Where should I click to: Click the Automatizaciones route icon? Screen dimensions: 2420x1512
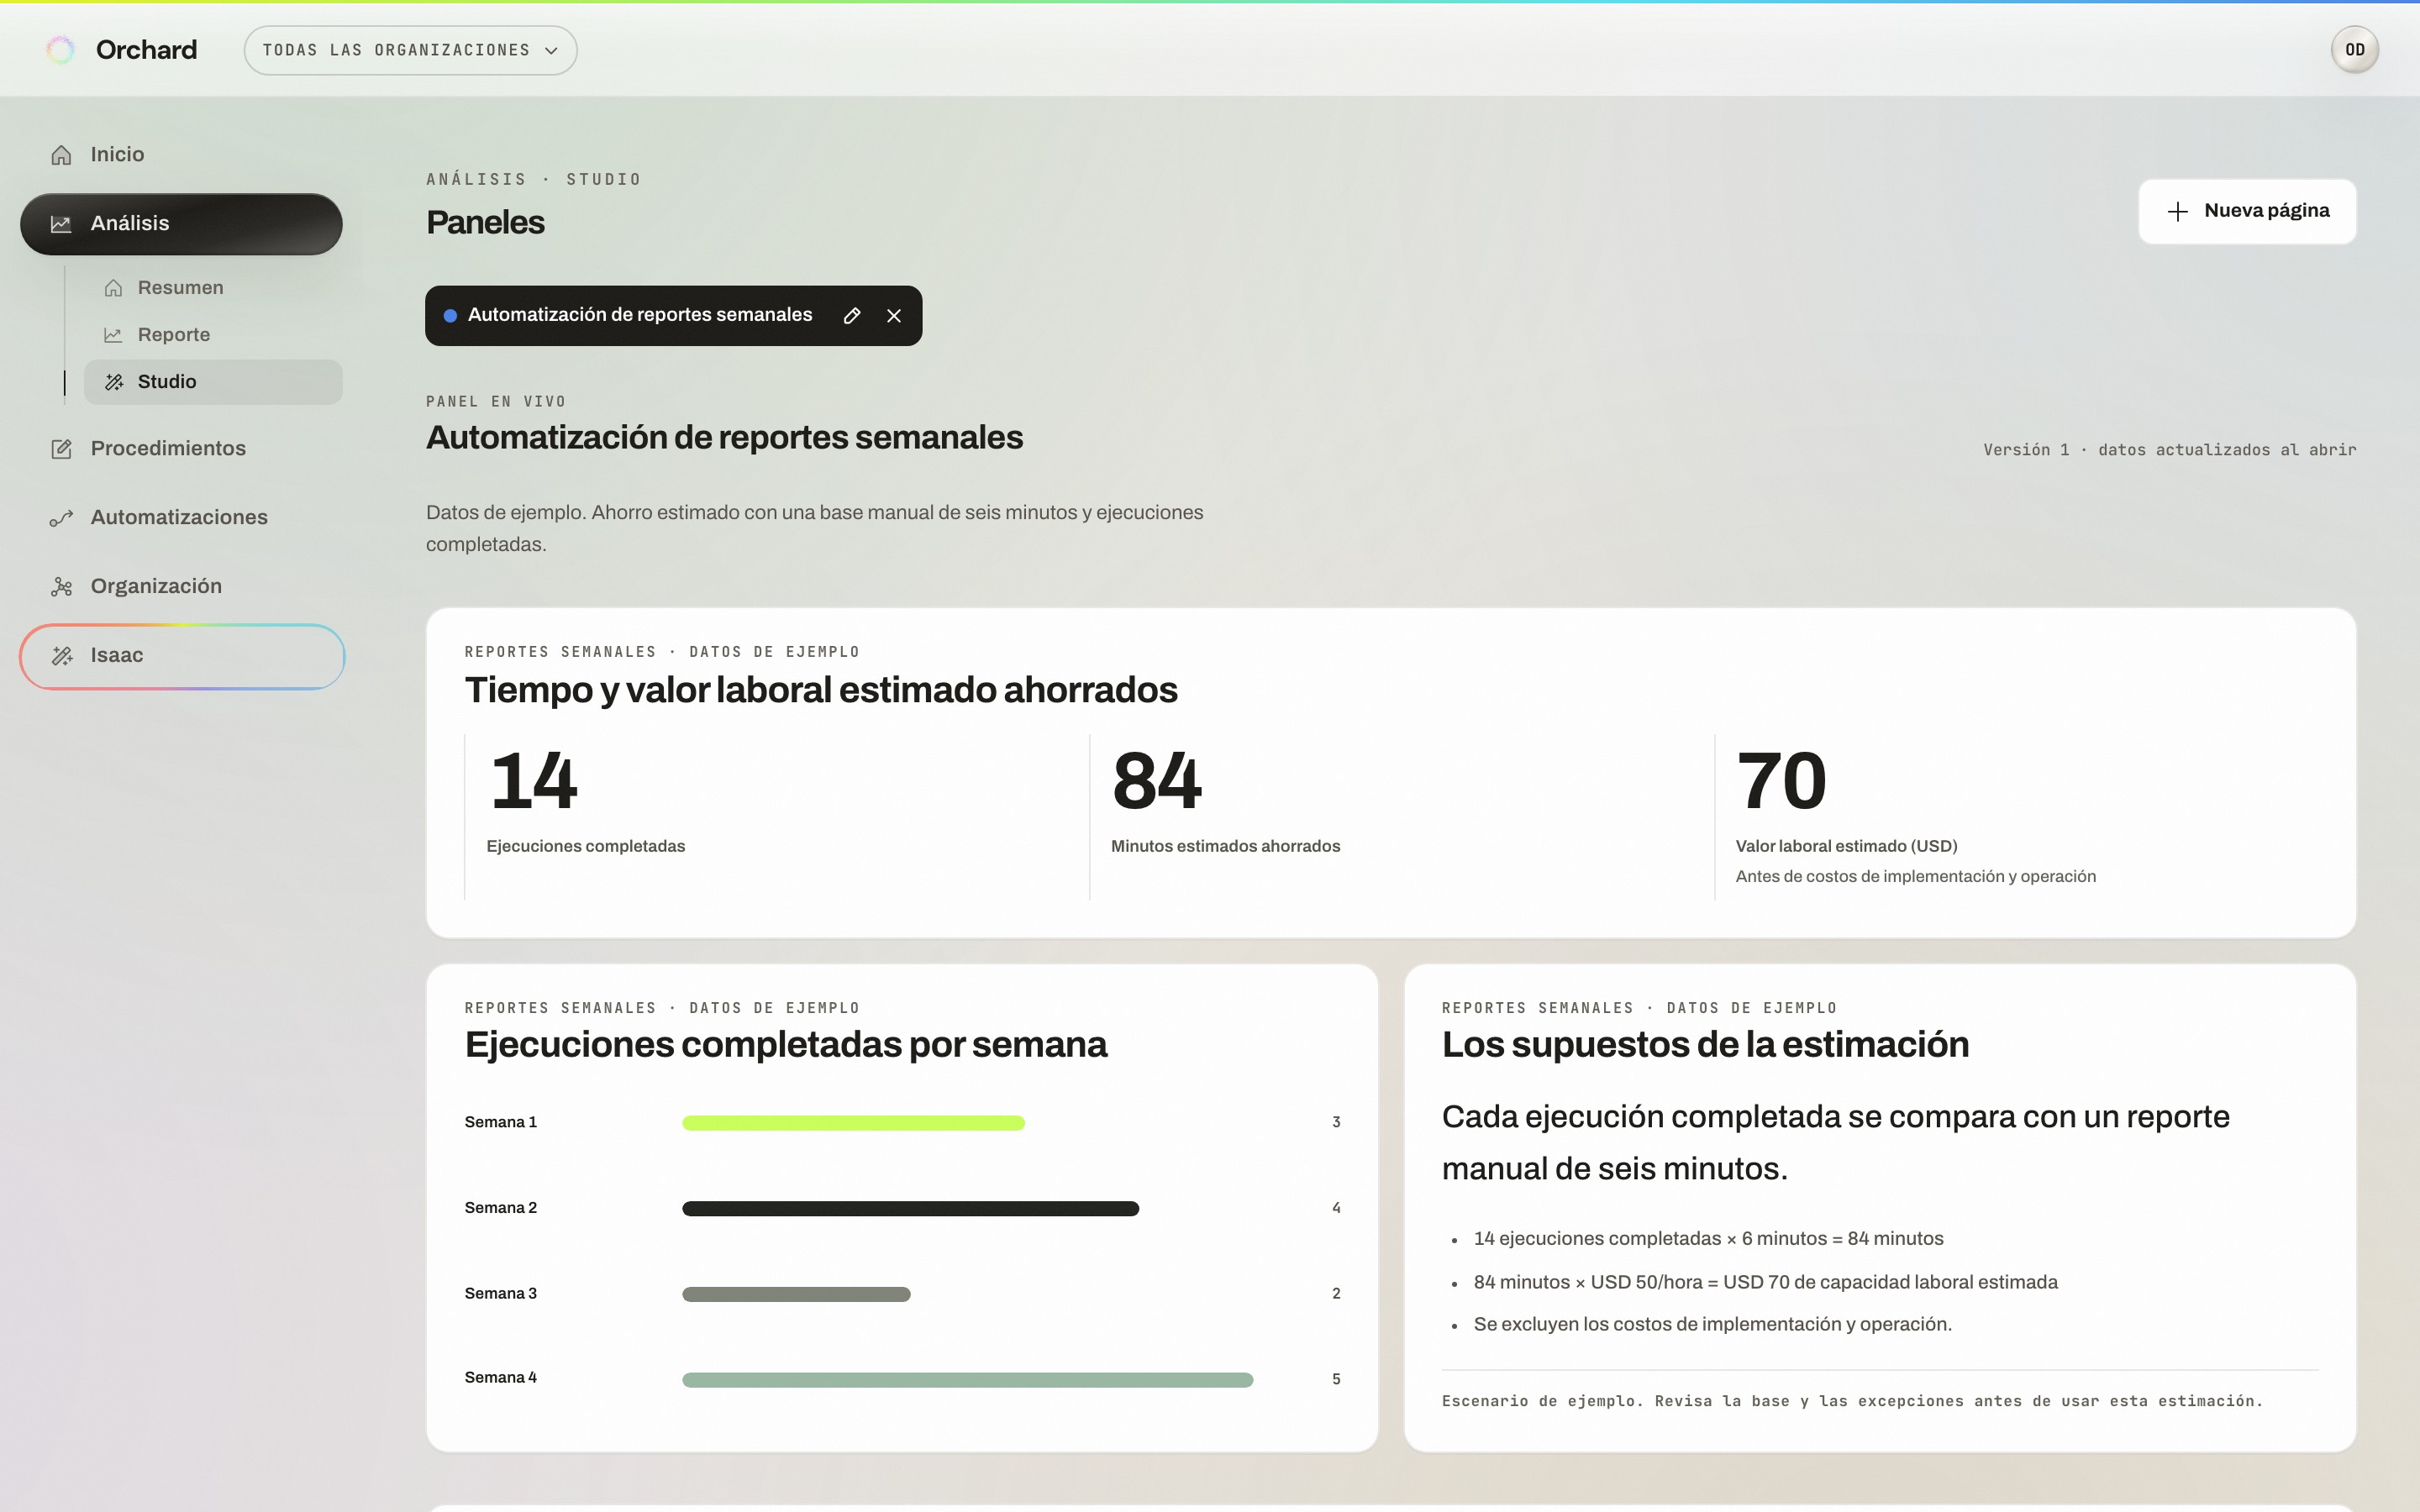pos(61,518)
